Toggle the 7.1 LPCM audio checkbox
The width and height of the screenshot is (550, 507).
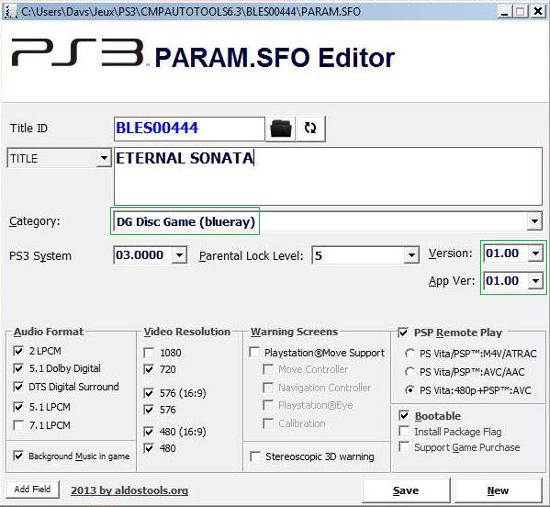(18, 425)
